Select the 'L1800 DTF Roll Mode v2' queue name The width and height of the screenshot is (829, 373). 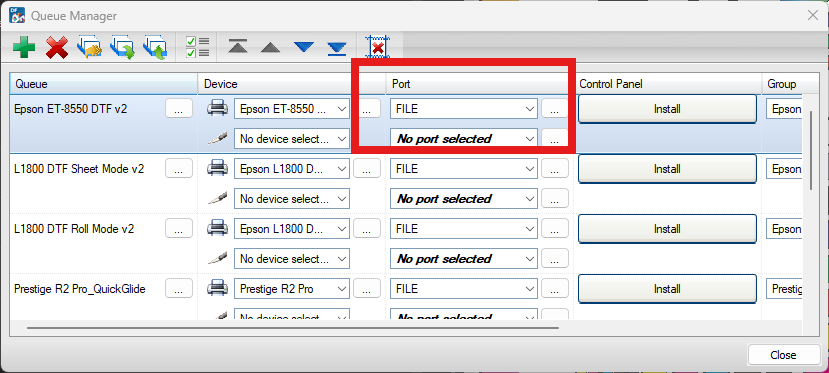tap(74, 229)
